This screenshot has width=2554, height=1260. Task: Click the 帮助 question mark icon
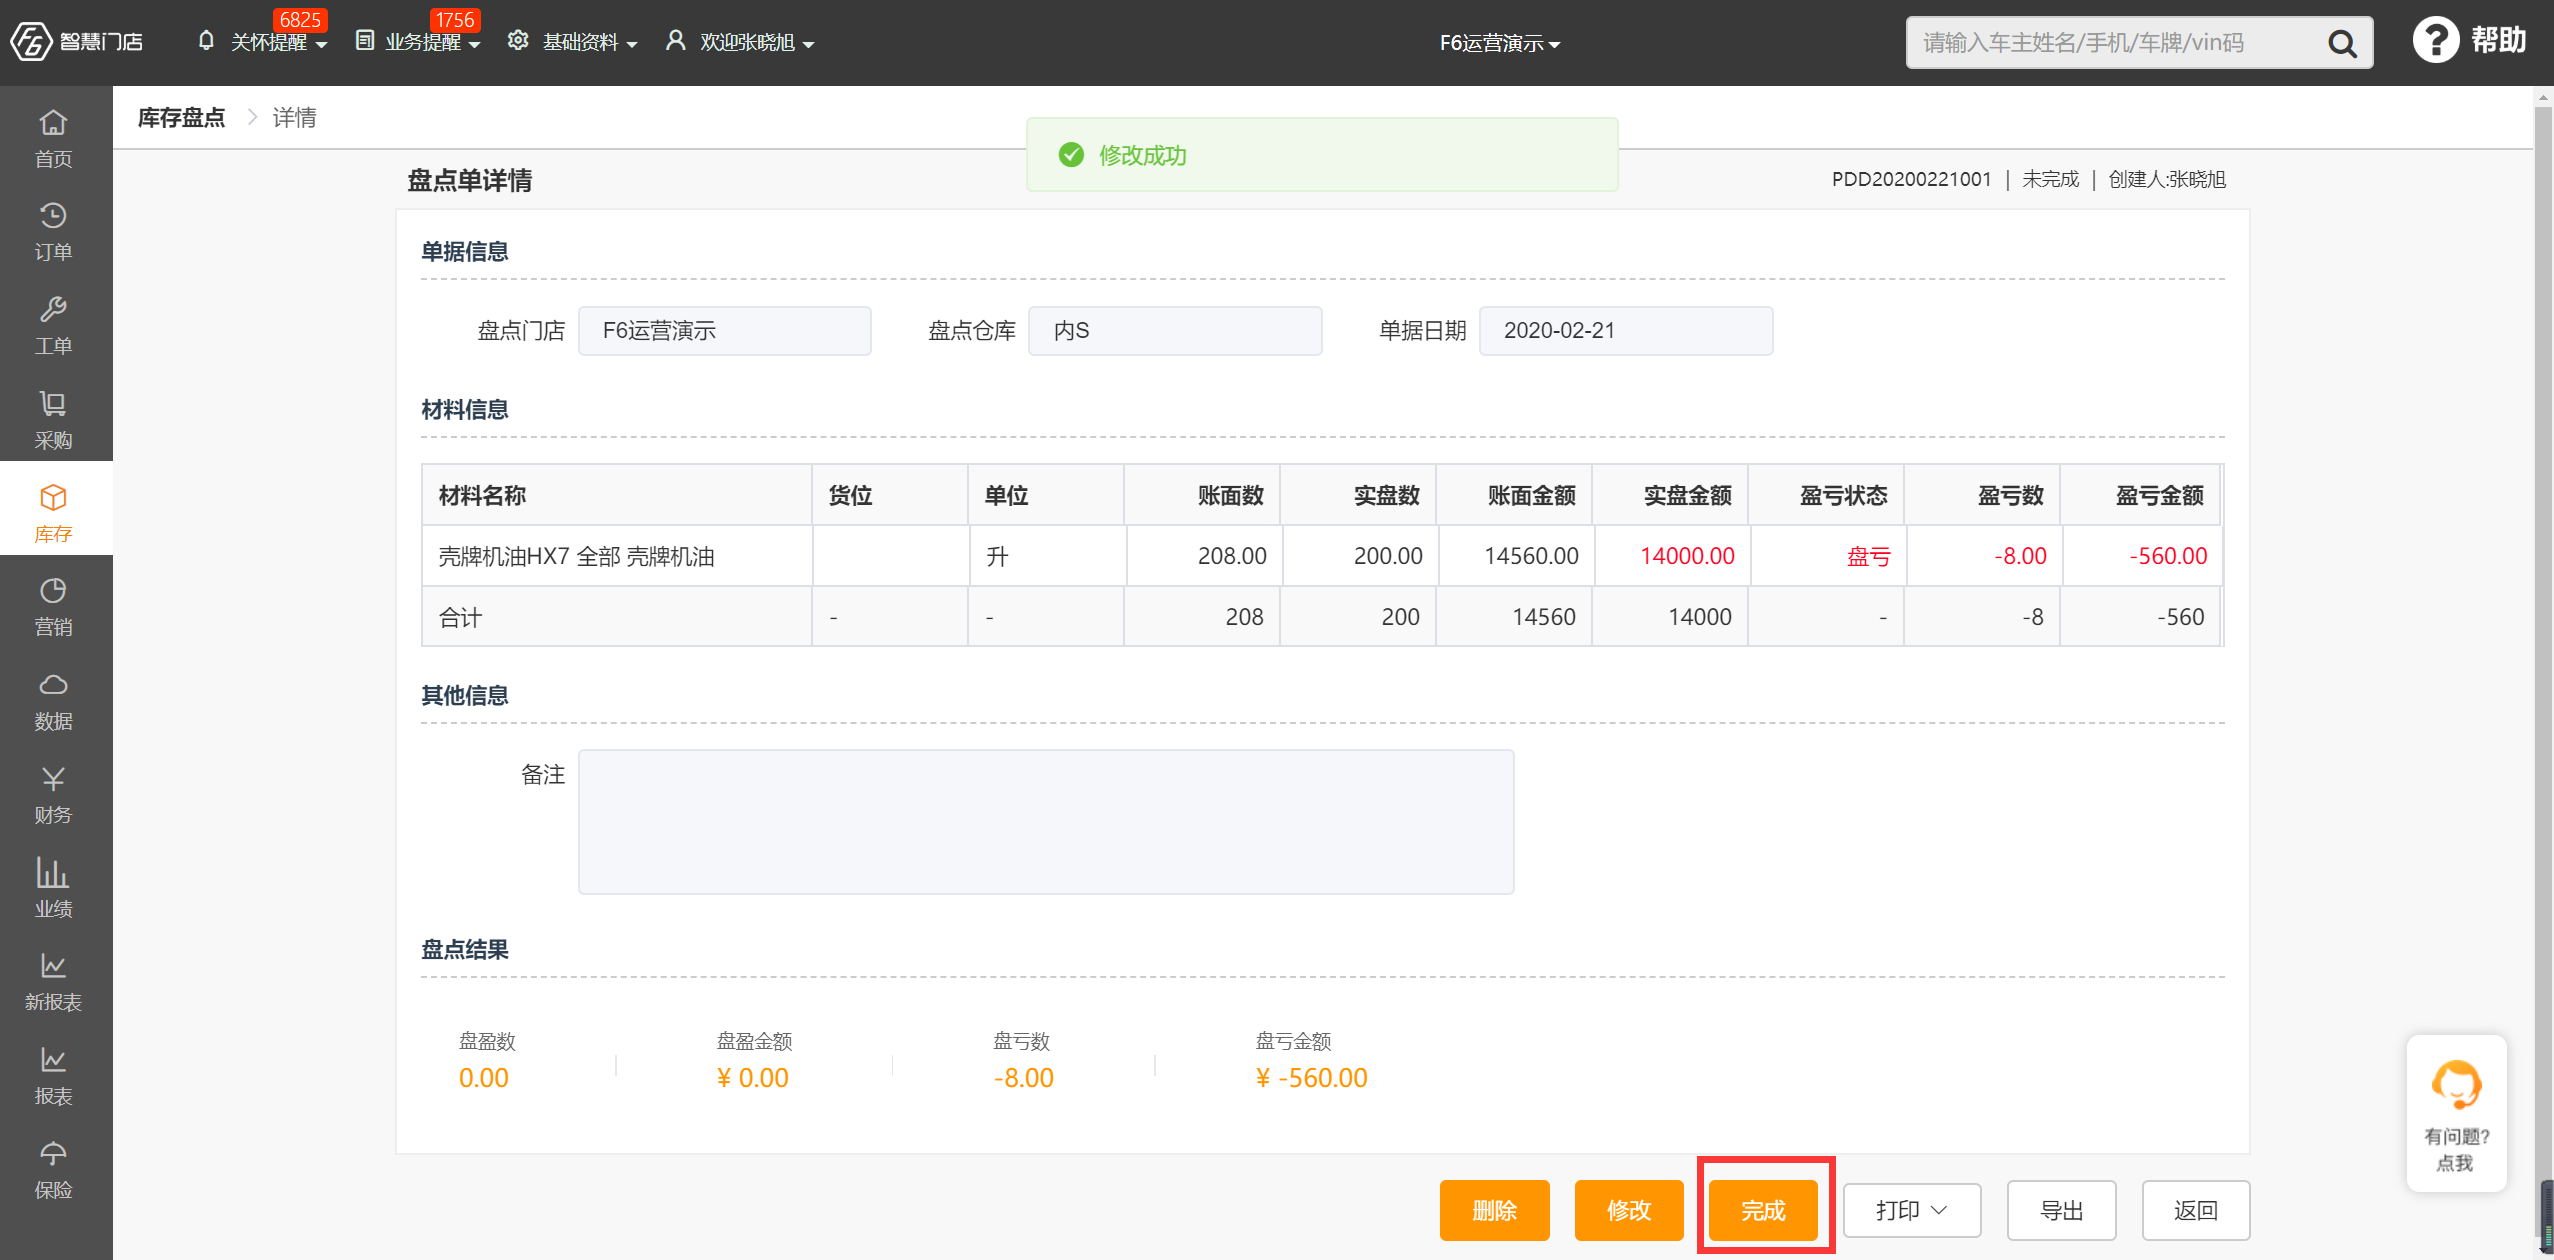(x=2435, y=41)
